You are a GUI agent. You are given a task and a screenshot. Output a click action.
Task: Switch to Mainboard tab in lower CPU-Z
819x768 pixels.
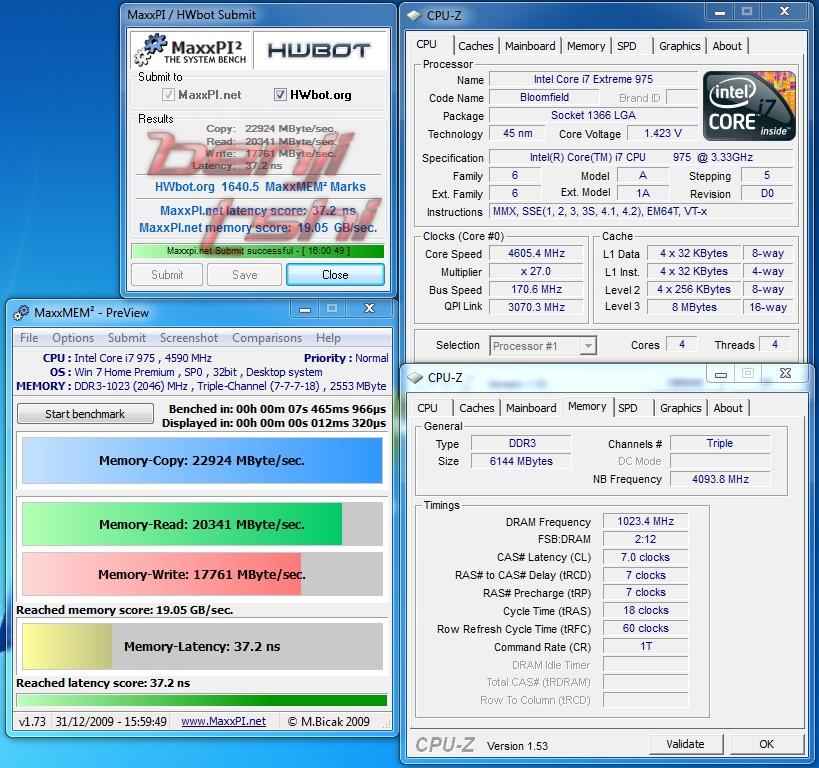pos(531,408)
